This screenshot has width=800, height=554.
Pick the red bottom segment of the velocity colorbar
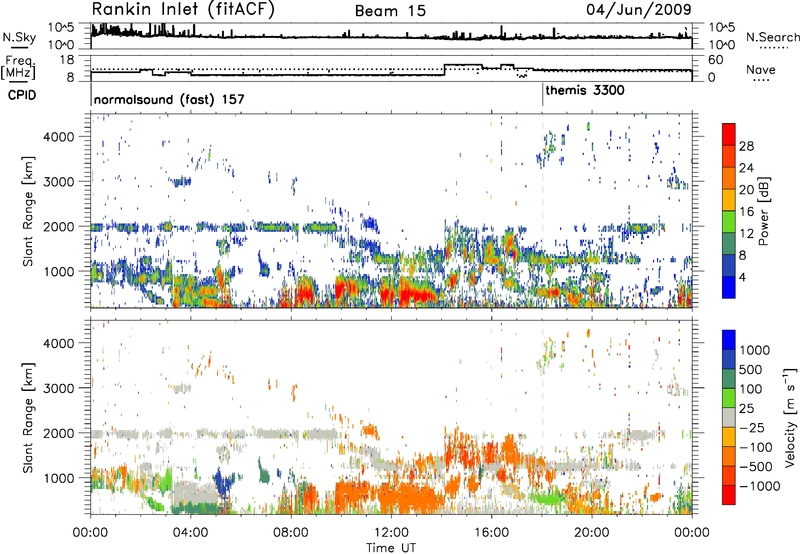coord(729,495)
